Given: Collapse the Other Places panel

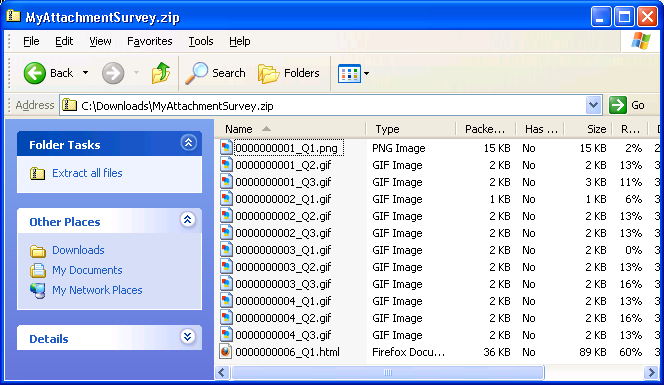Looking at the screenshot, I should click(x=188, y=219).
